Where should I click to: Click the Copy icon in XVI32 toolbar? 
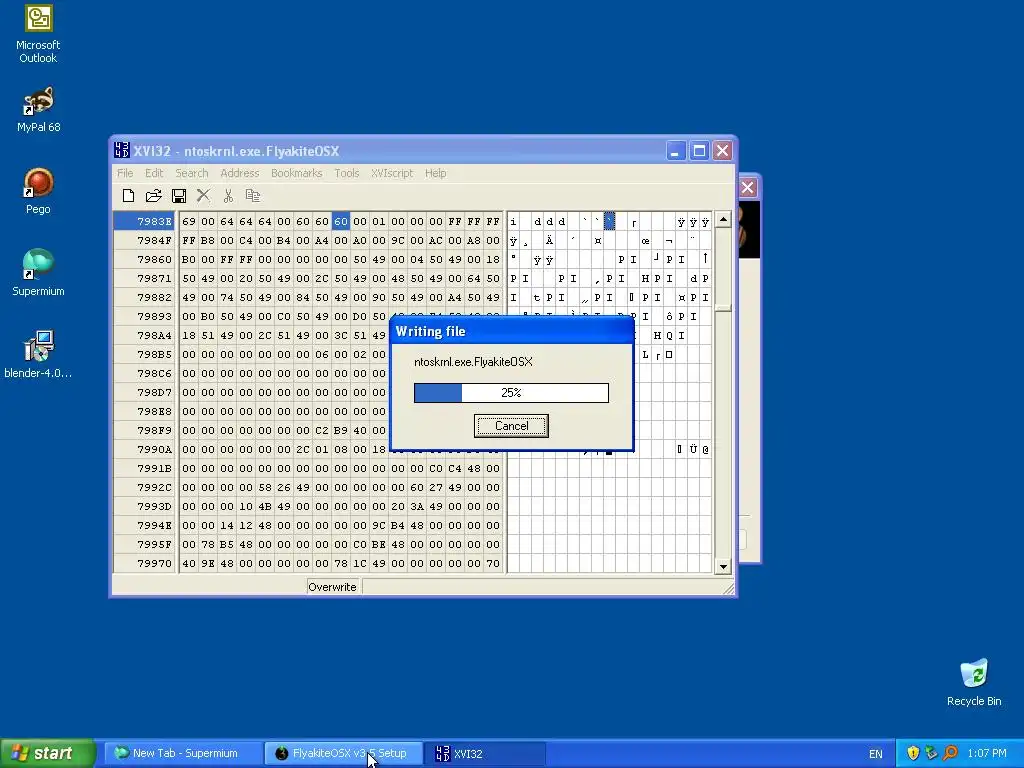click(253, 195)
